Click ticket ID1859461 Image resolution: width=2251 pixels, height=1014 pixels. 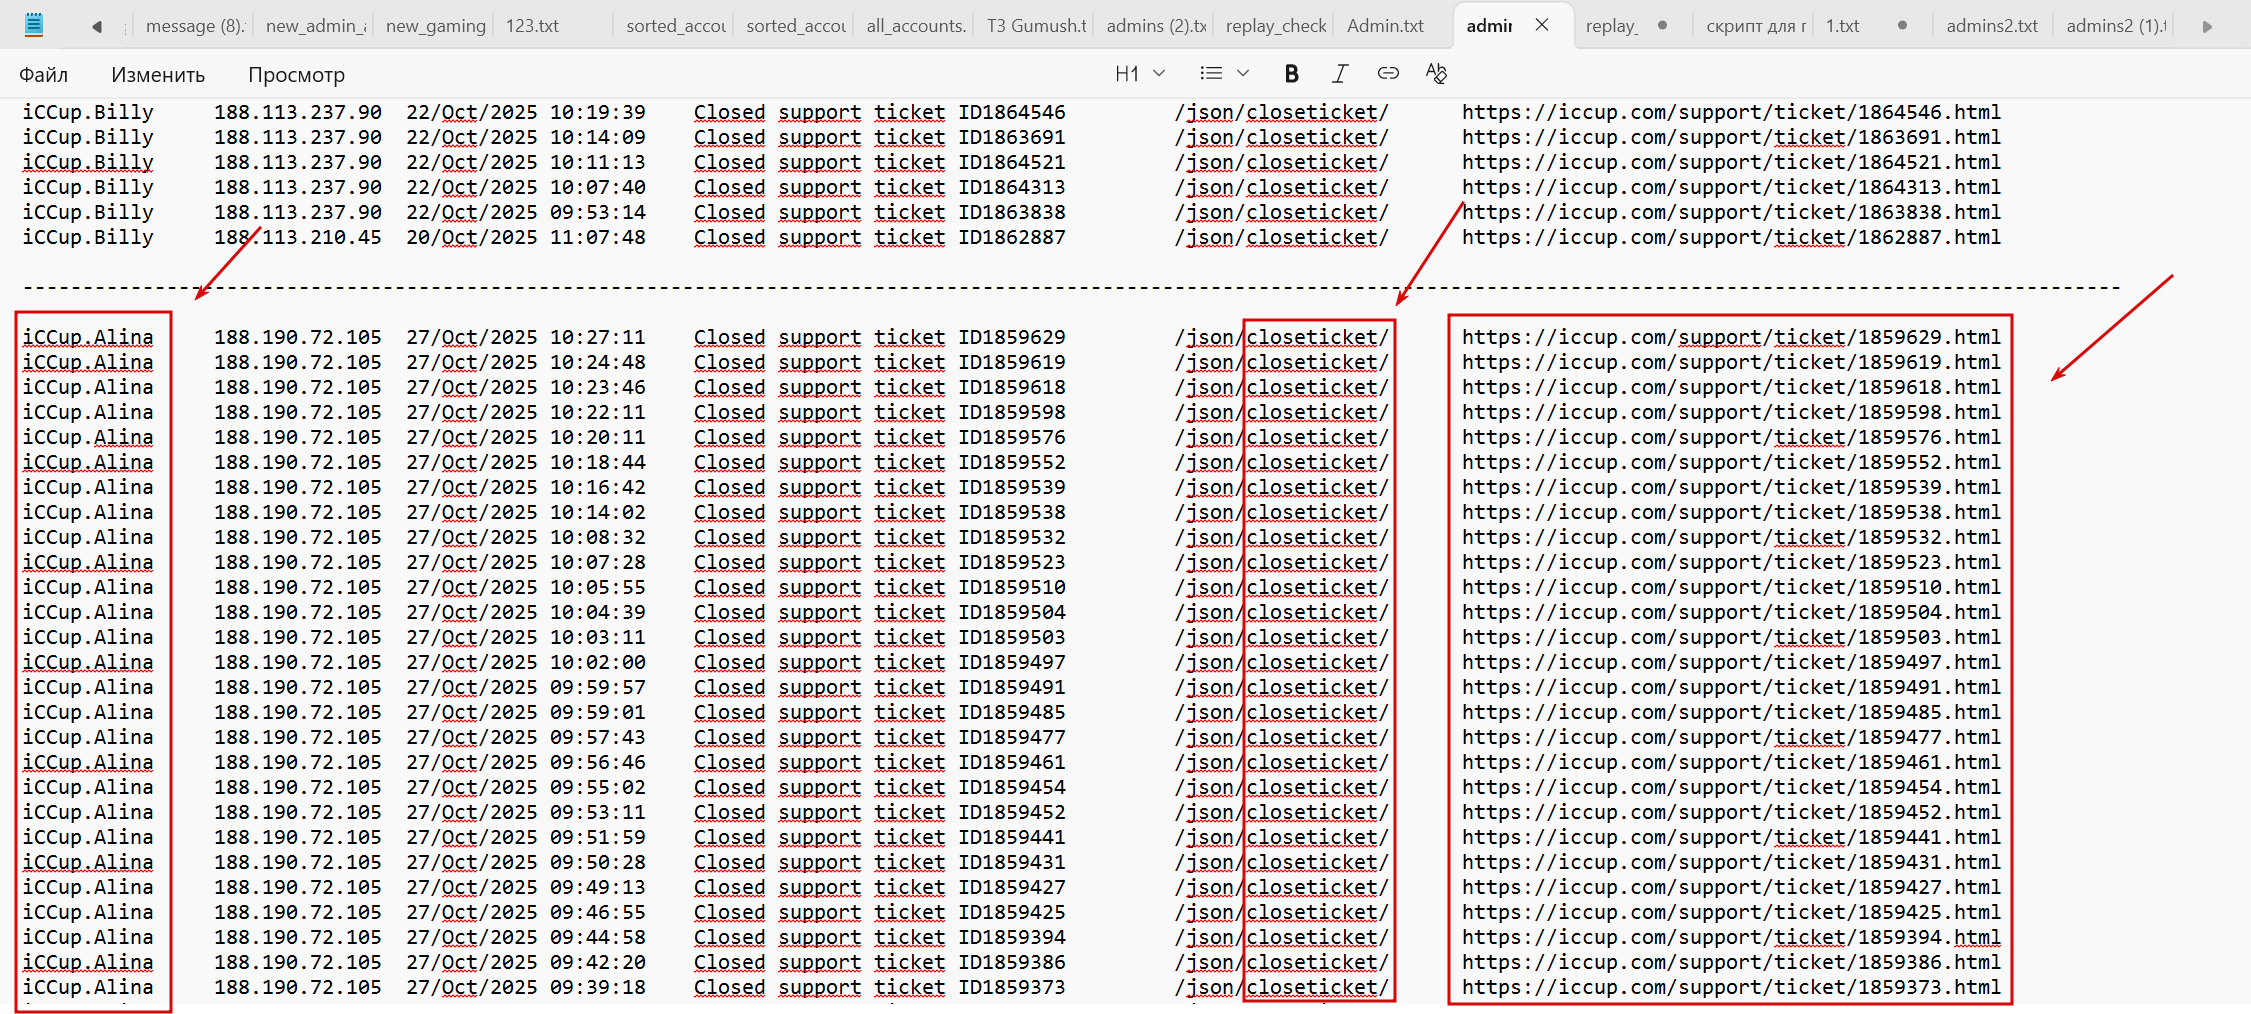pyautogui.click(x=1012, y=762)
